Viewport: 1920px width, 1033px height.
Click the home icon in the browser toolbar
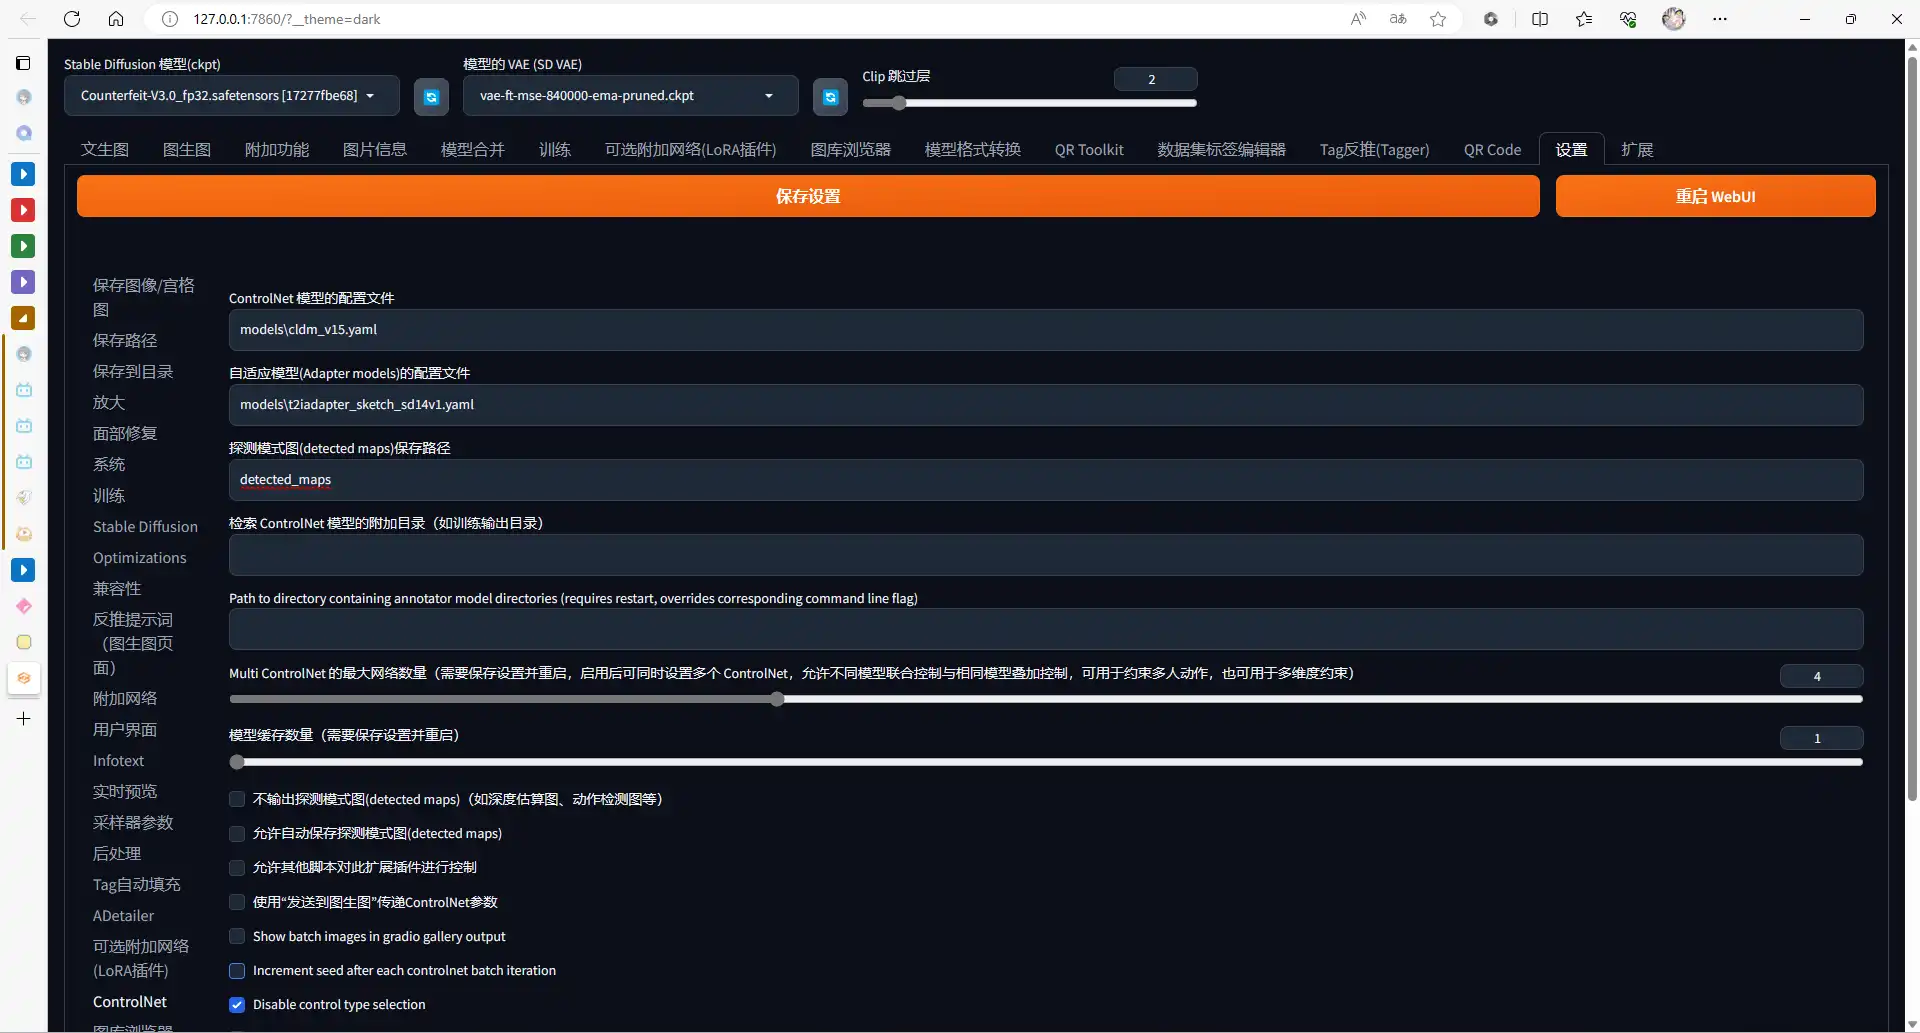116,19
